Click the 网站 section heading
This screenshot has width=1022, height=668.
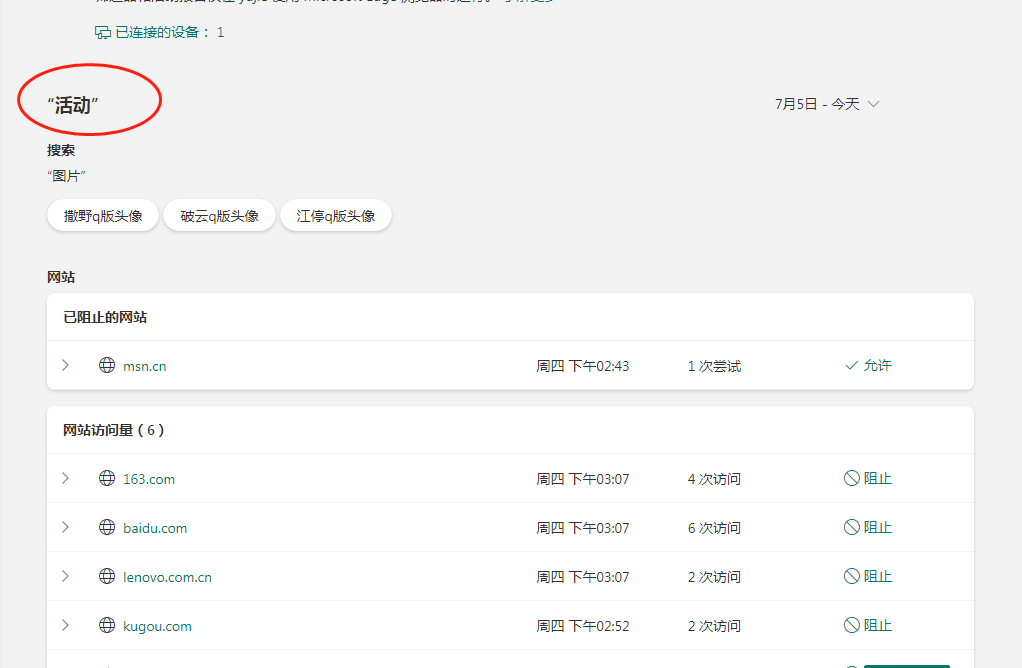pos(61,277)
